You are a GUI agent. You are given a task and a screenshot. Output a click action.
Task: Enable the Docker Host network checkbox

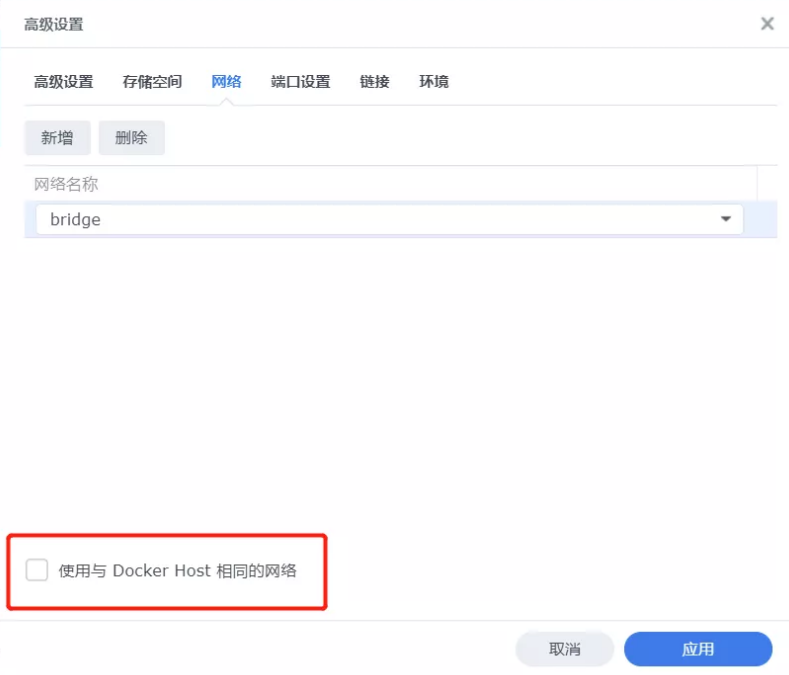[x=37, y=571]
